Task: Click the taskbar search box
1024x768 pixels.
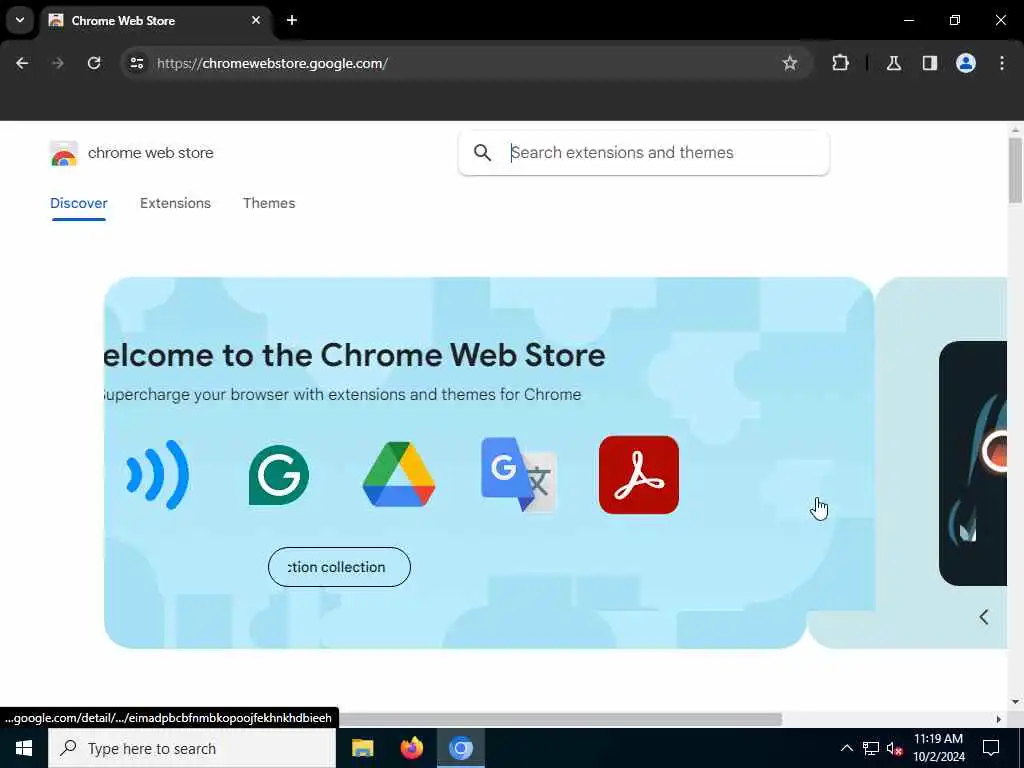Action: click(192, 748)
